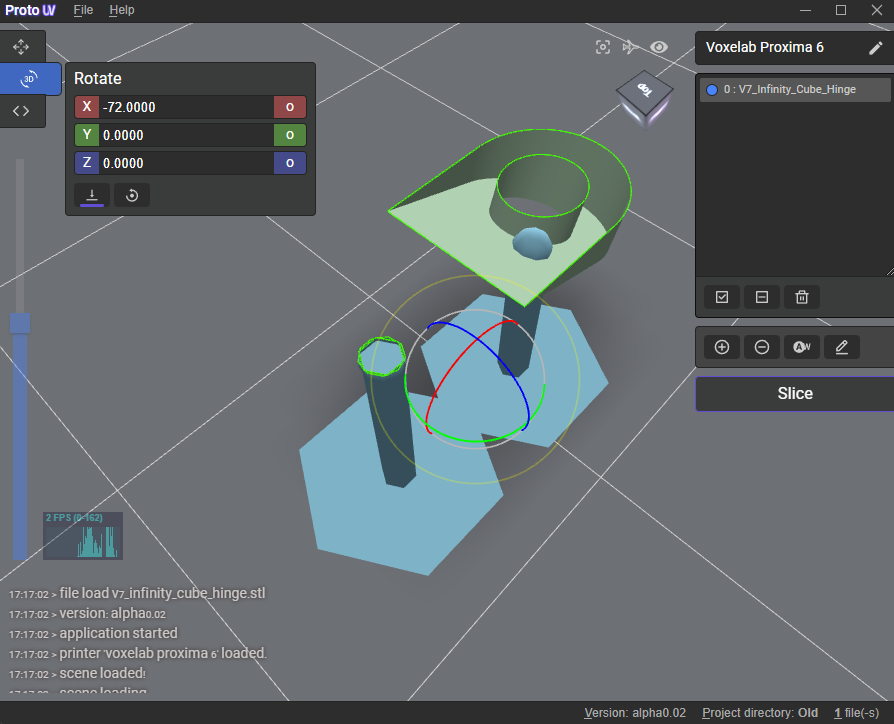Edit the Z rotation value field
The width and height of the screenshot is (894, 724).
tap(186, 163)
